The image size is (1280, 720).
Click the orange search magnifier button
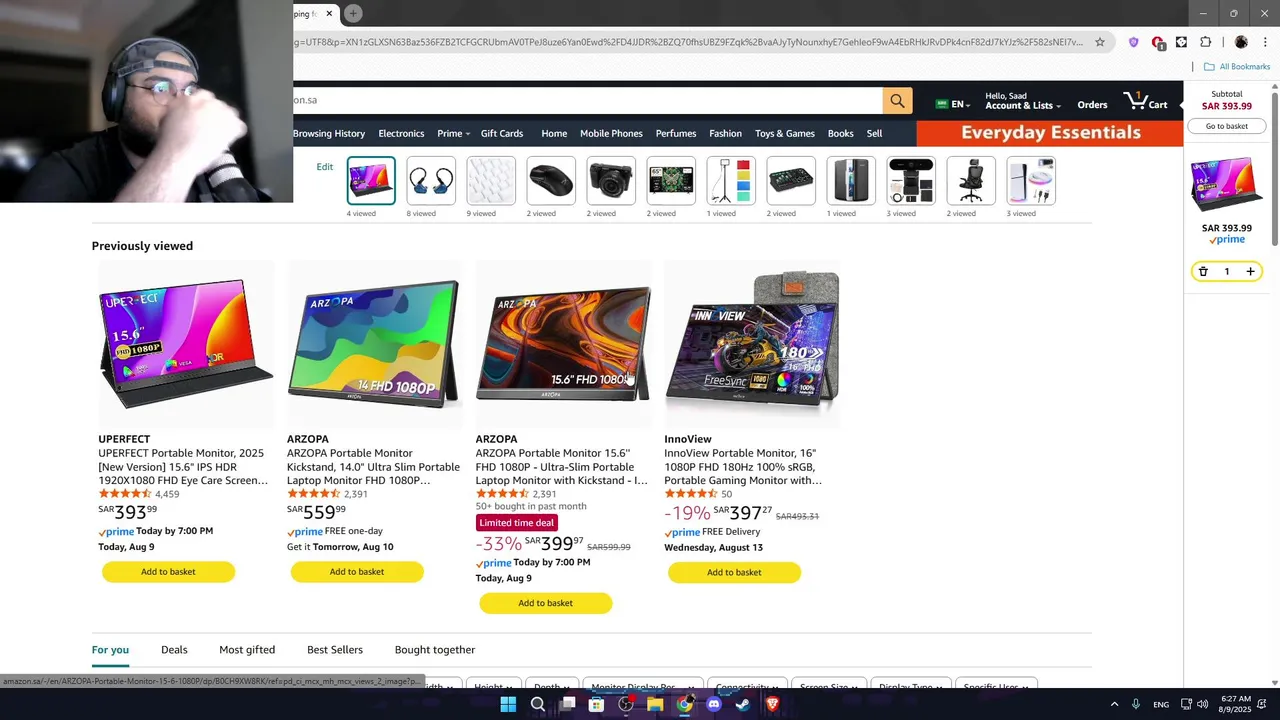[x=897, y=101]
